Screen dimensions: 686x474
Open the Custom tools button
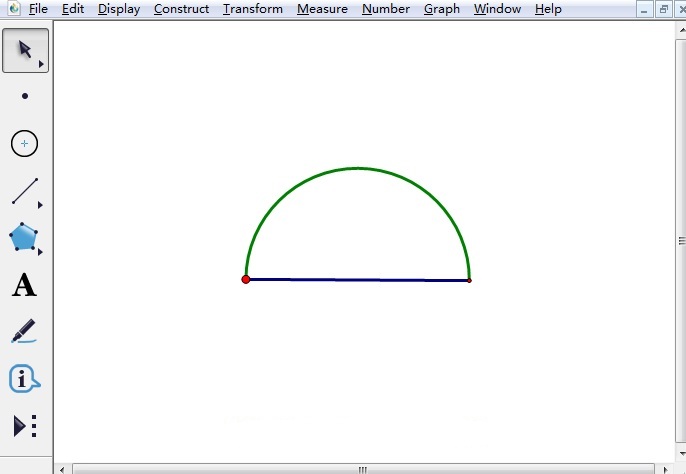25,426
